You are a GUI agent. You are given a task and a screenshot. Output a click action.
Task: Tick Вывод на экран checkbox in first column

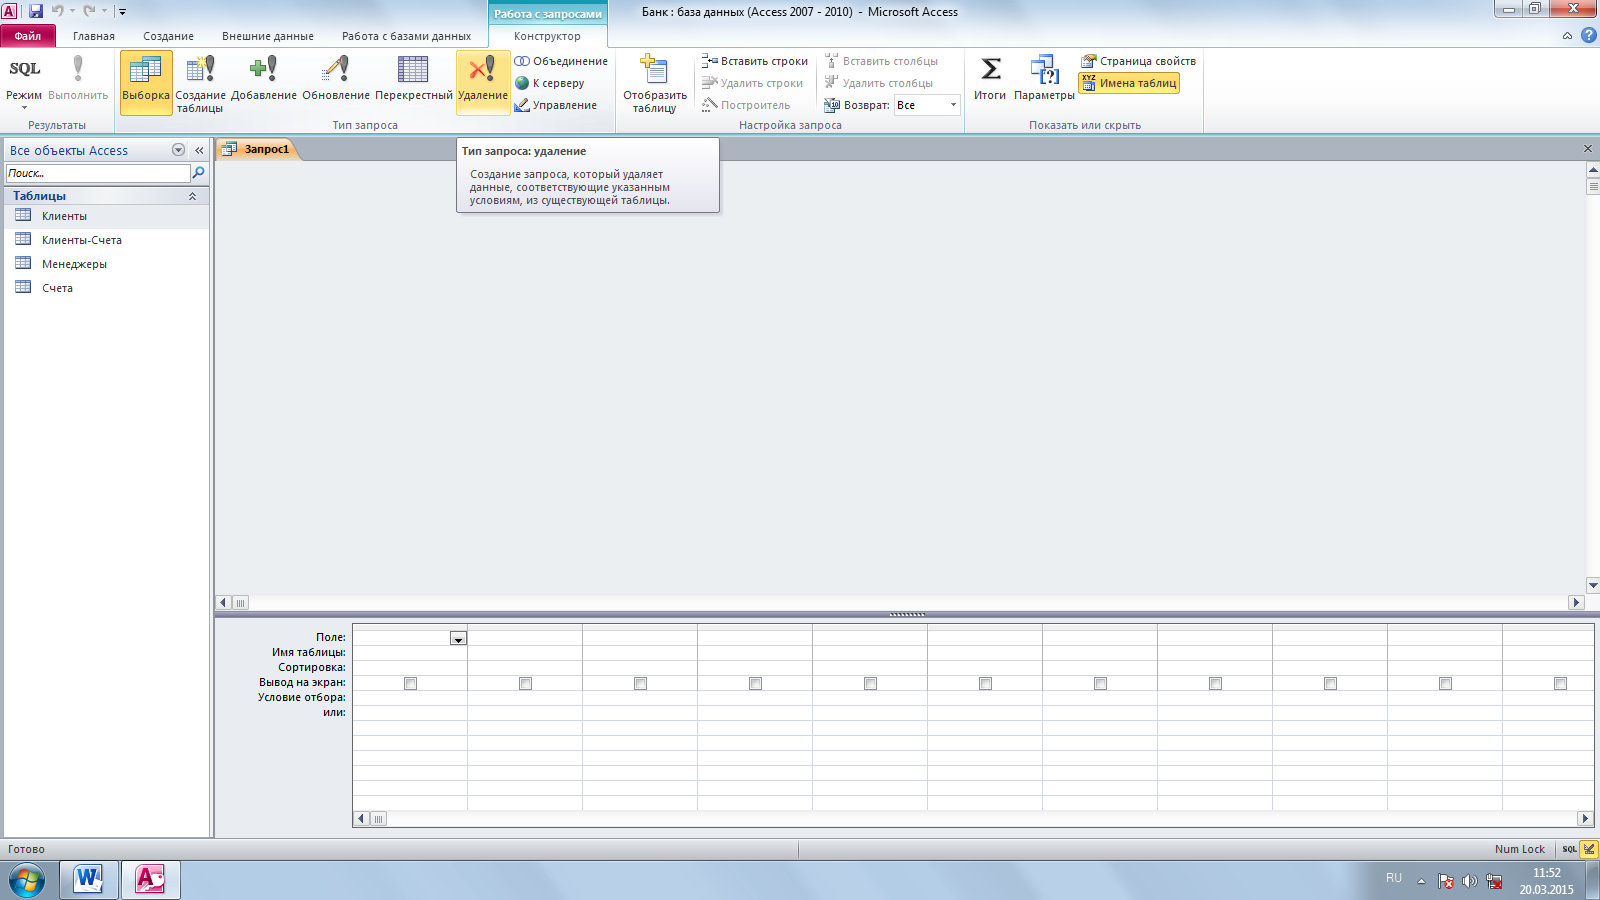coord(410,683)
